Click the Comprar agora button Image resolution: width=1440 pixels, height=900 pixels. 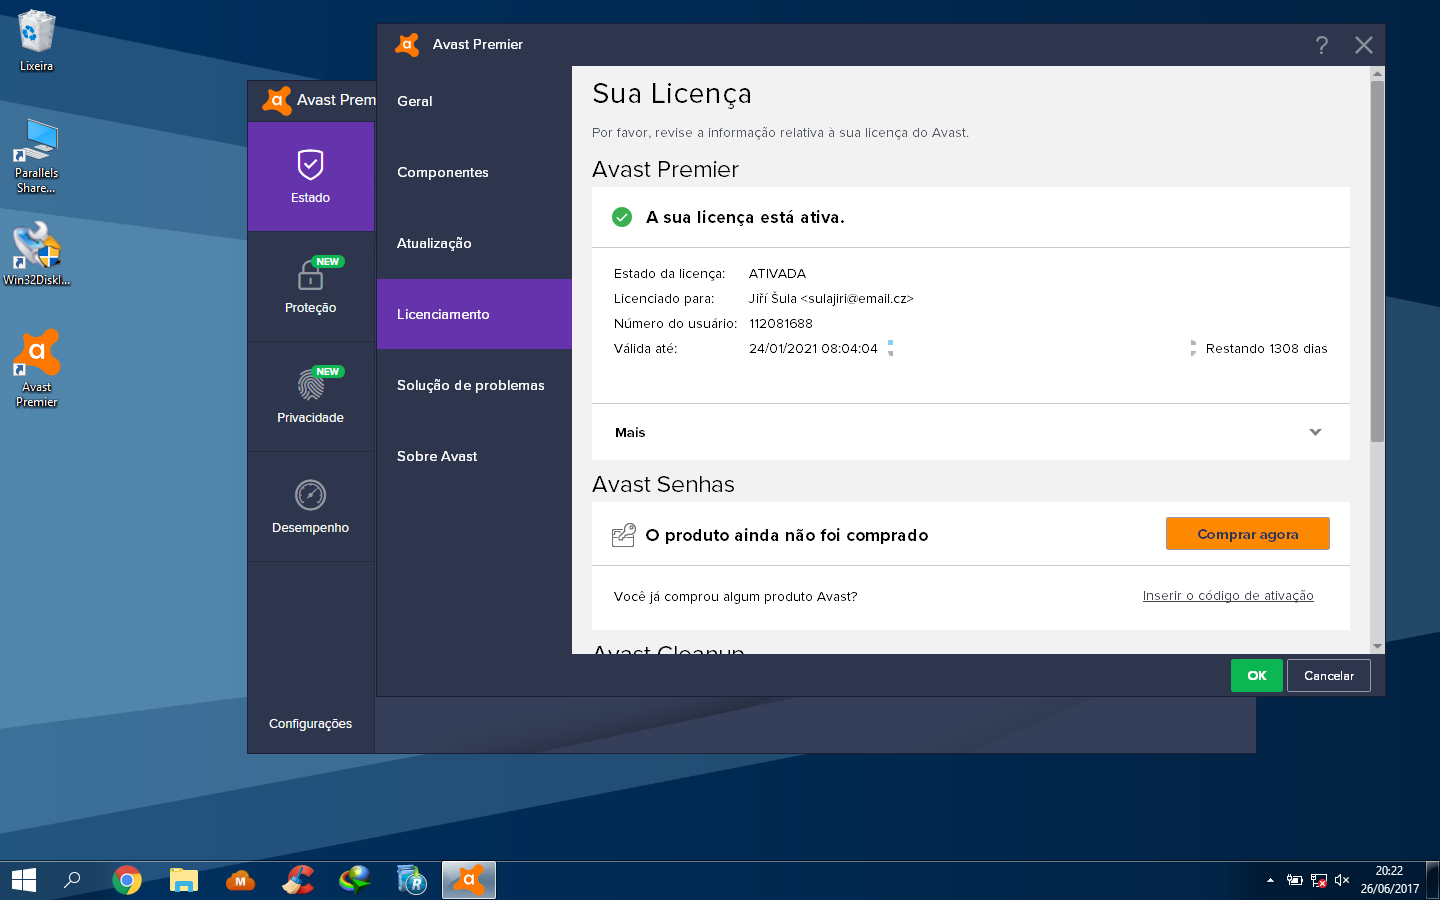(1248, 534)
